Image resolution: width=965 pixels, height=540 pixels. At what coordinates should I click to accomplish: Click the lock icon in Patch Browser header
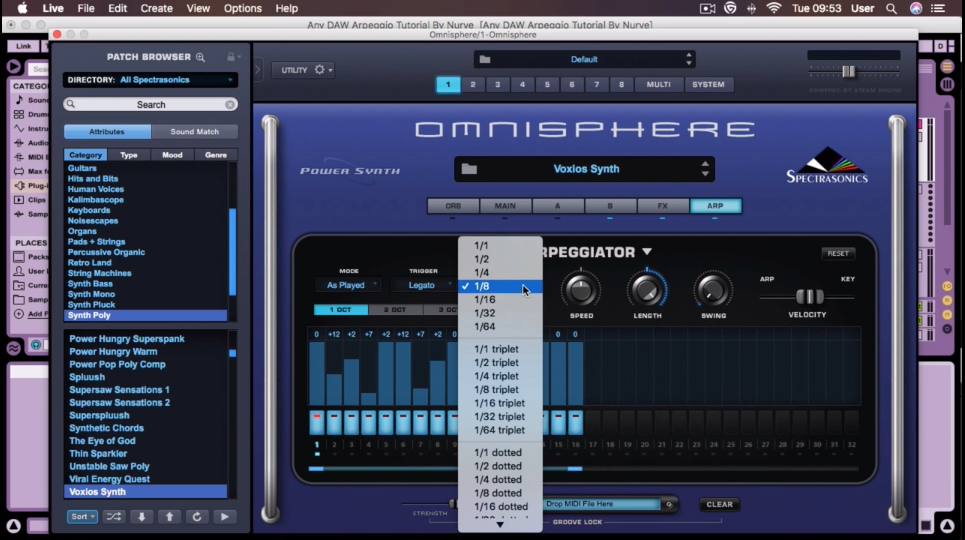(231, 57)
